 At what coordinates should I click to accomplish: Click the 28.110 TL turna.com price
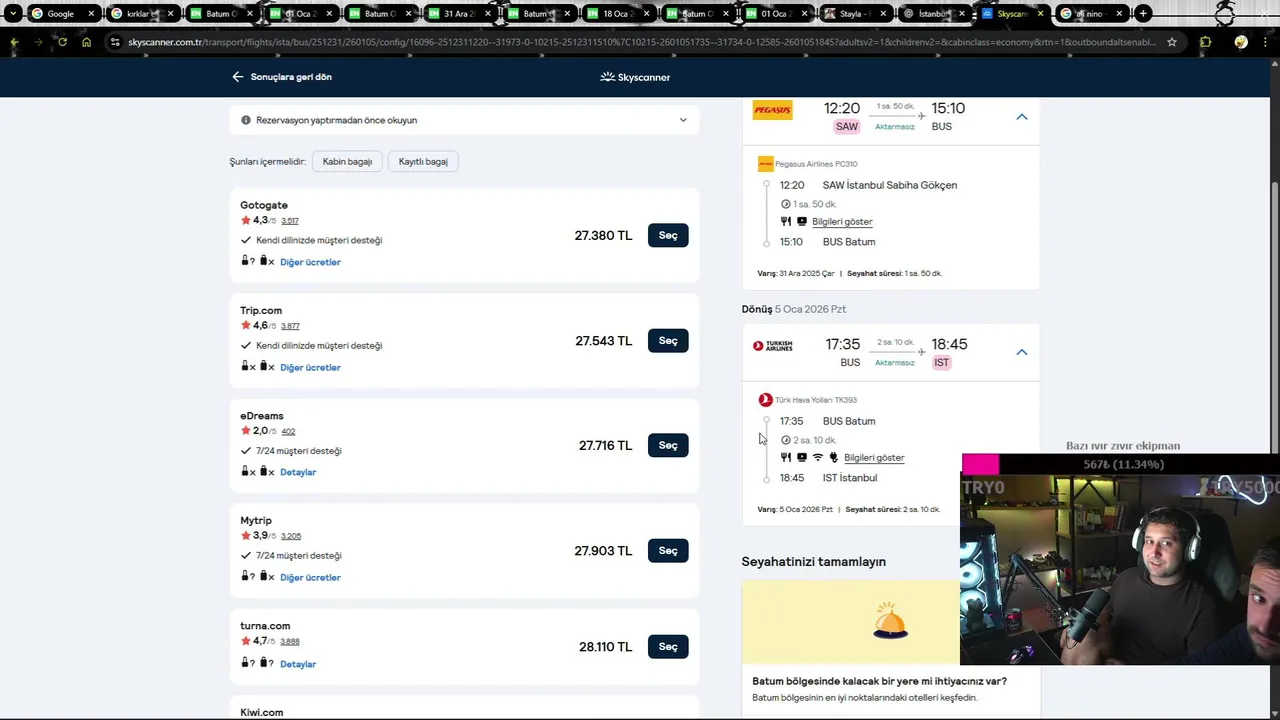(x=605, y=647)
